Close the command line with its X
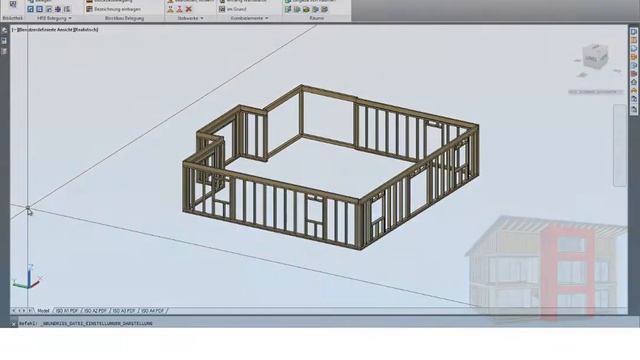This screenshot has height=360, width=640. (x=13, y=324)
